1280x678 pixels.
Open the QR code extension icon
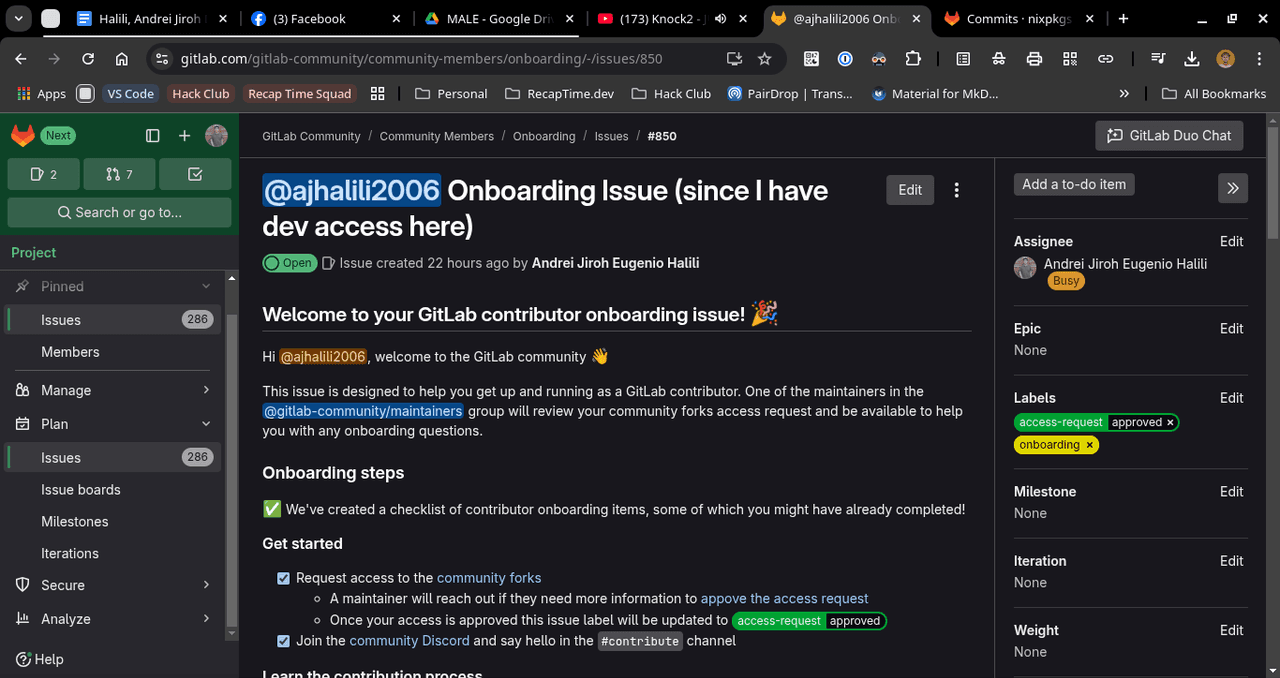click(811, 59)
